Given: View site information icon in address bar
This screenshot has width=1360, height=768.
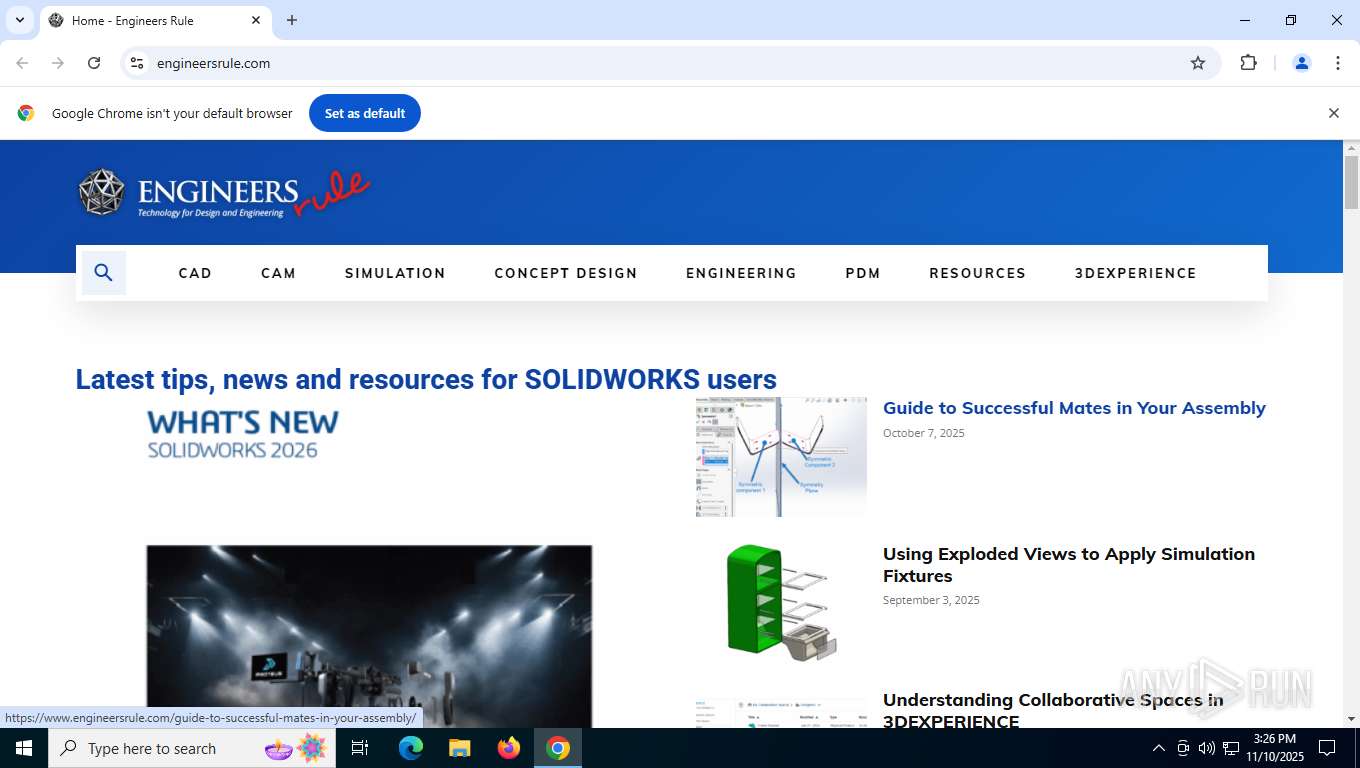Looking at the screenshot, I should pyautogui.click(x=137, y=63).
